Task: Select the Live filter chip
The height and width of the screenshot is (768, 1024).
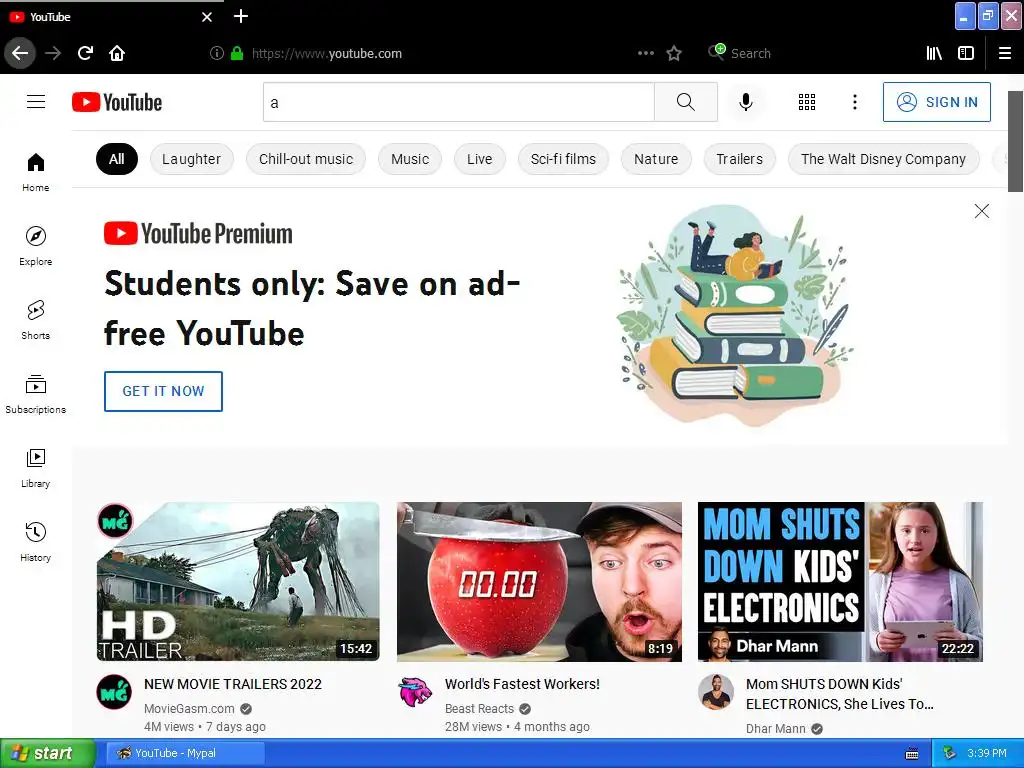Action: pos(479,159)
